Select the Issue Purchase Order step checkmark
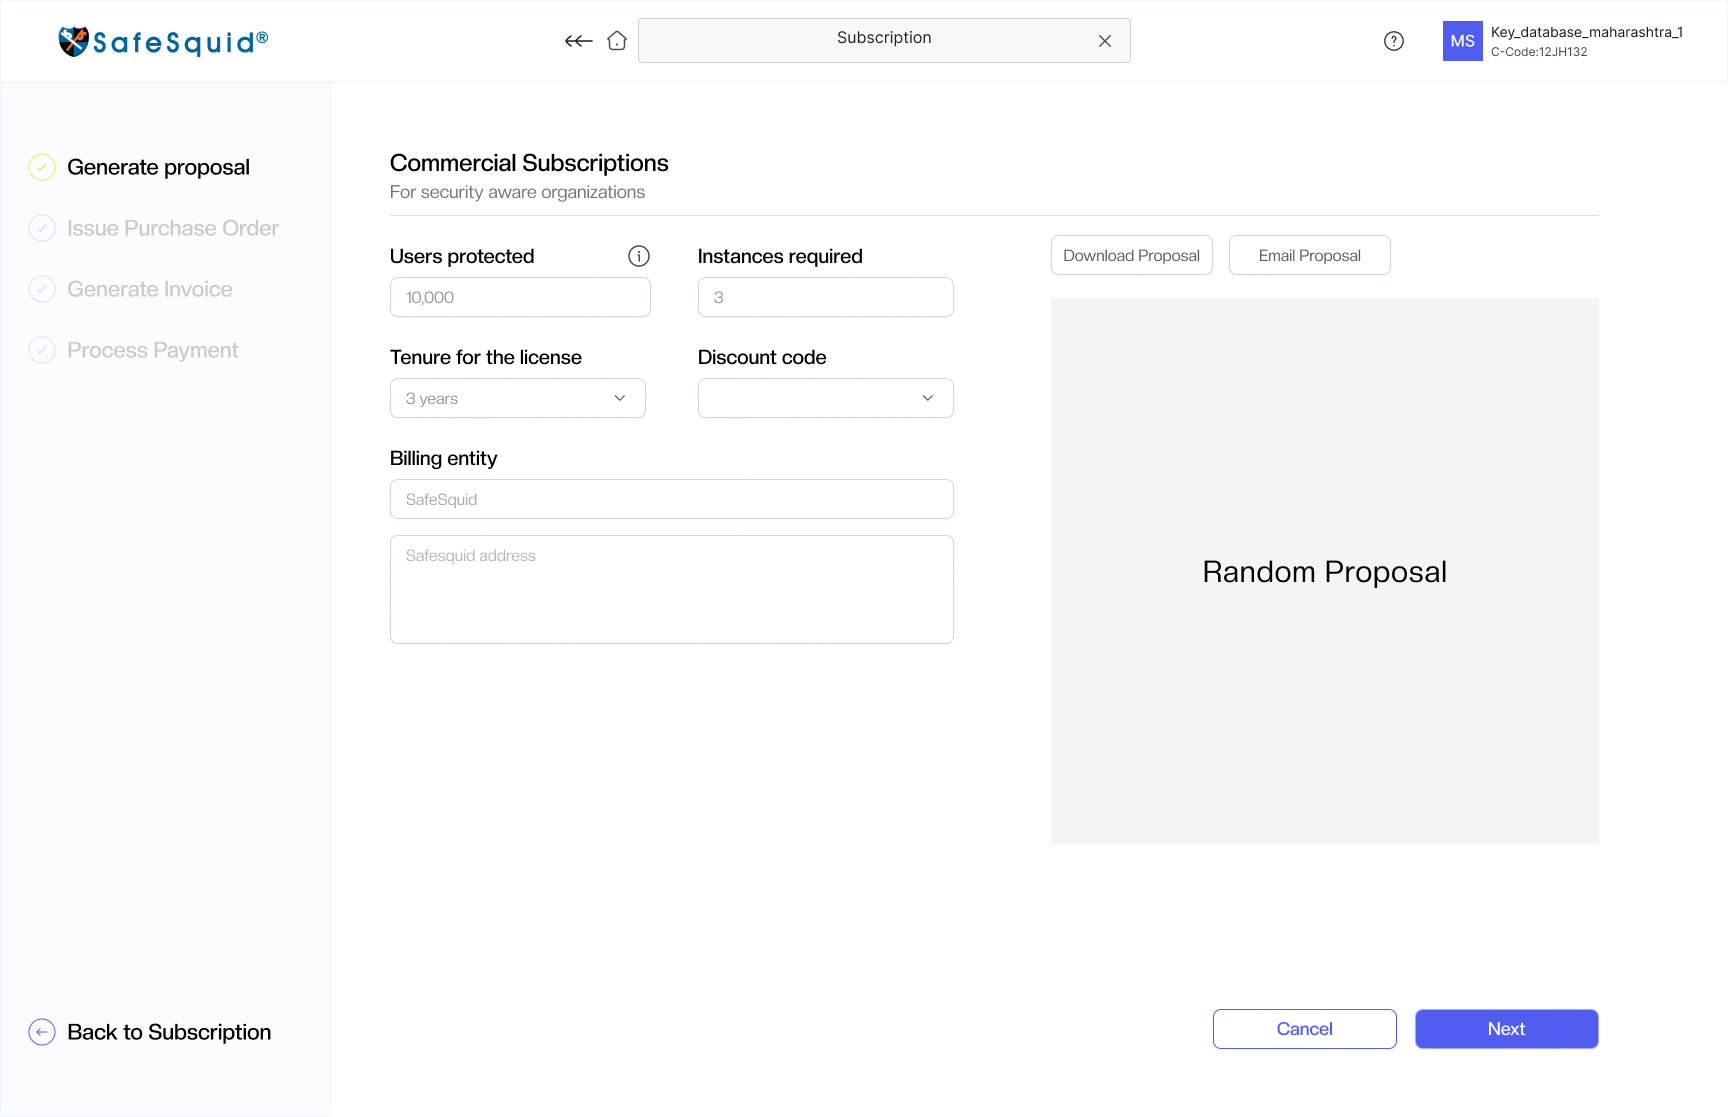Screen dimensions: 1728x1117 [42, 228]
